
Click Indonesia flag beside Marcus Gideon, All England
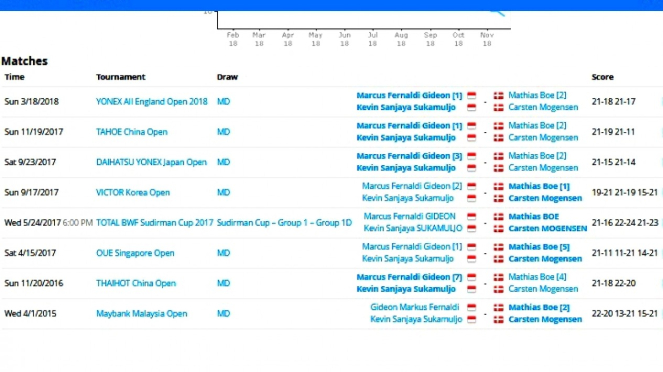pyautogui.click(x=471, y=96)
